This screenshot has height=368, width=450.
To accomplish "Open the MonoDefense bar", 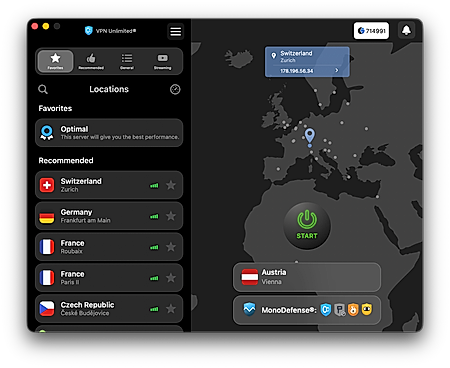I will coord(307,310).
